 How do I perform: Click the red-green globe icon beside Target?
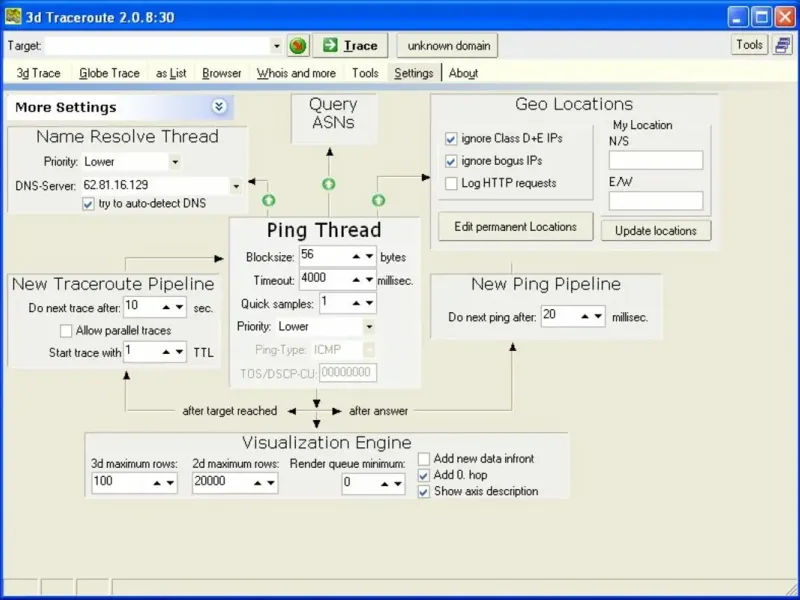[298, 46]
